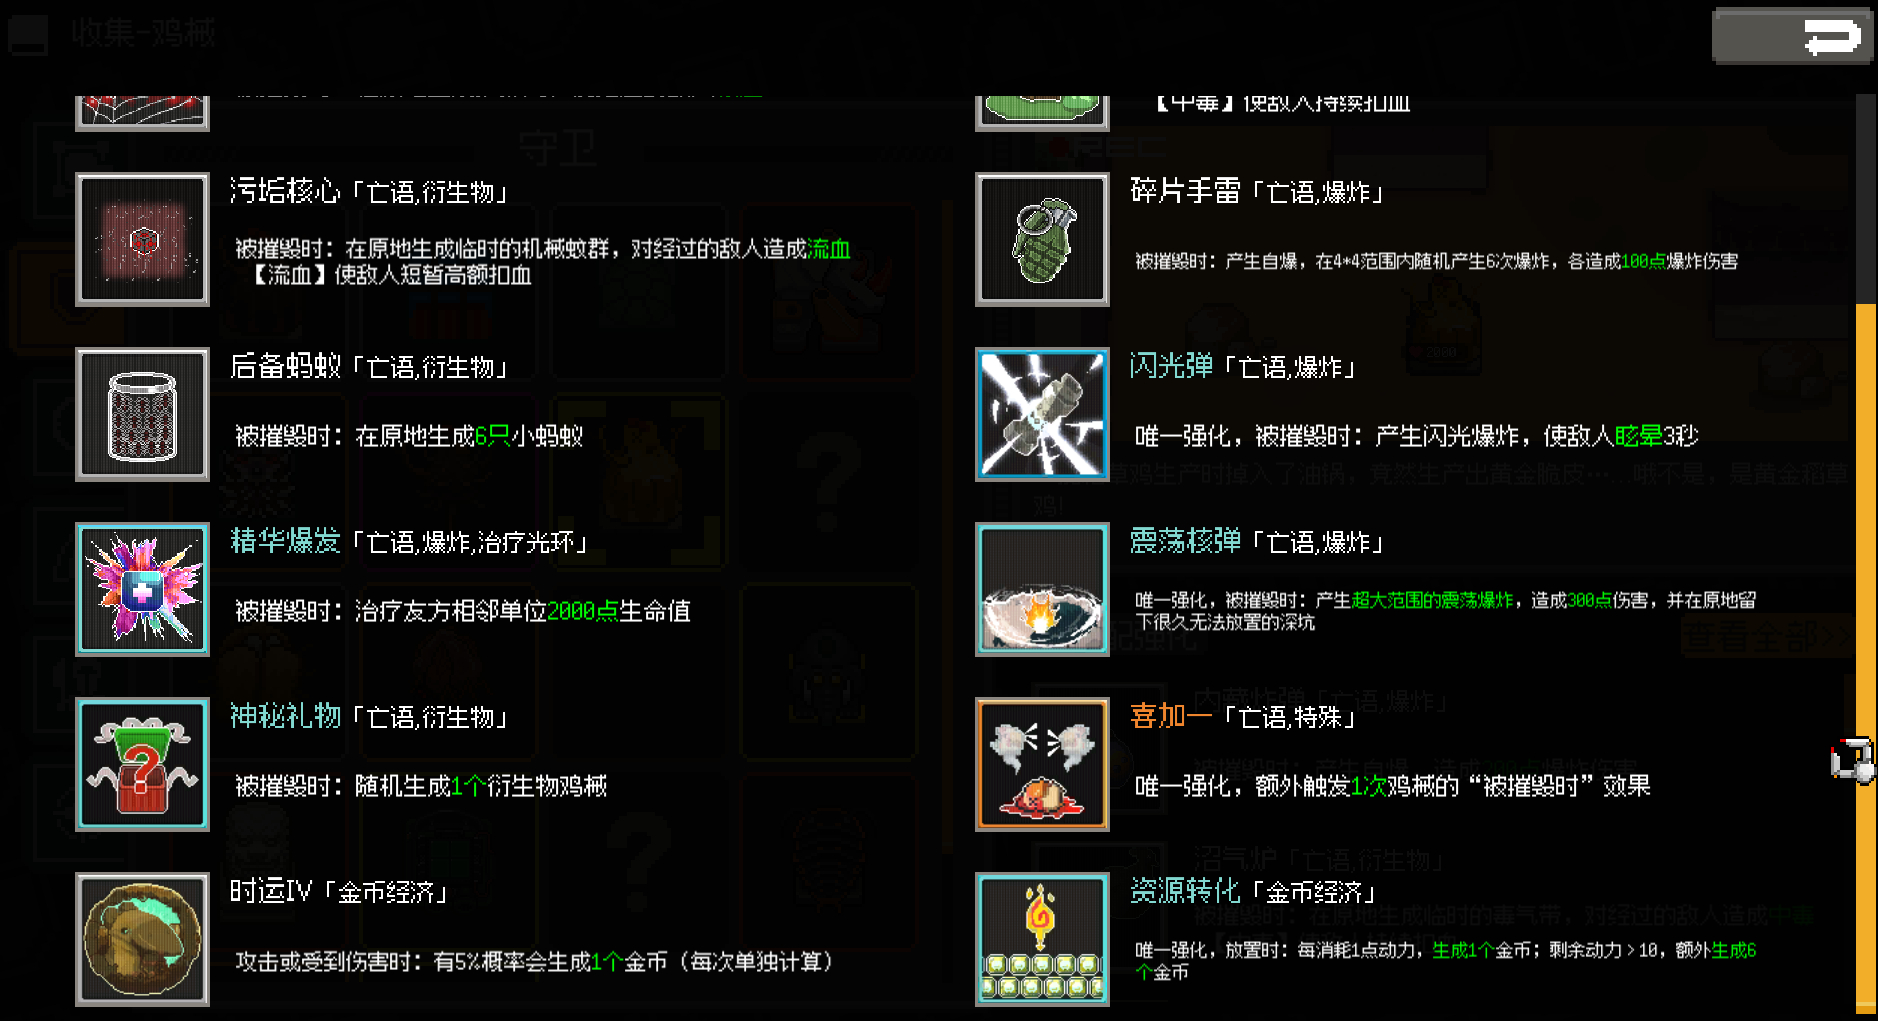
Task: Click the 时运IV mole coin icon
Action: (142, 940)
